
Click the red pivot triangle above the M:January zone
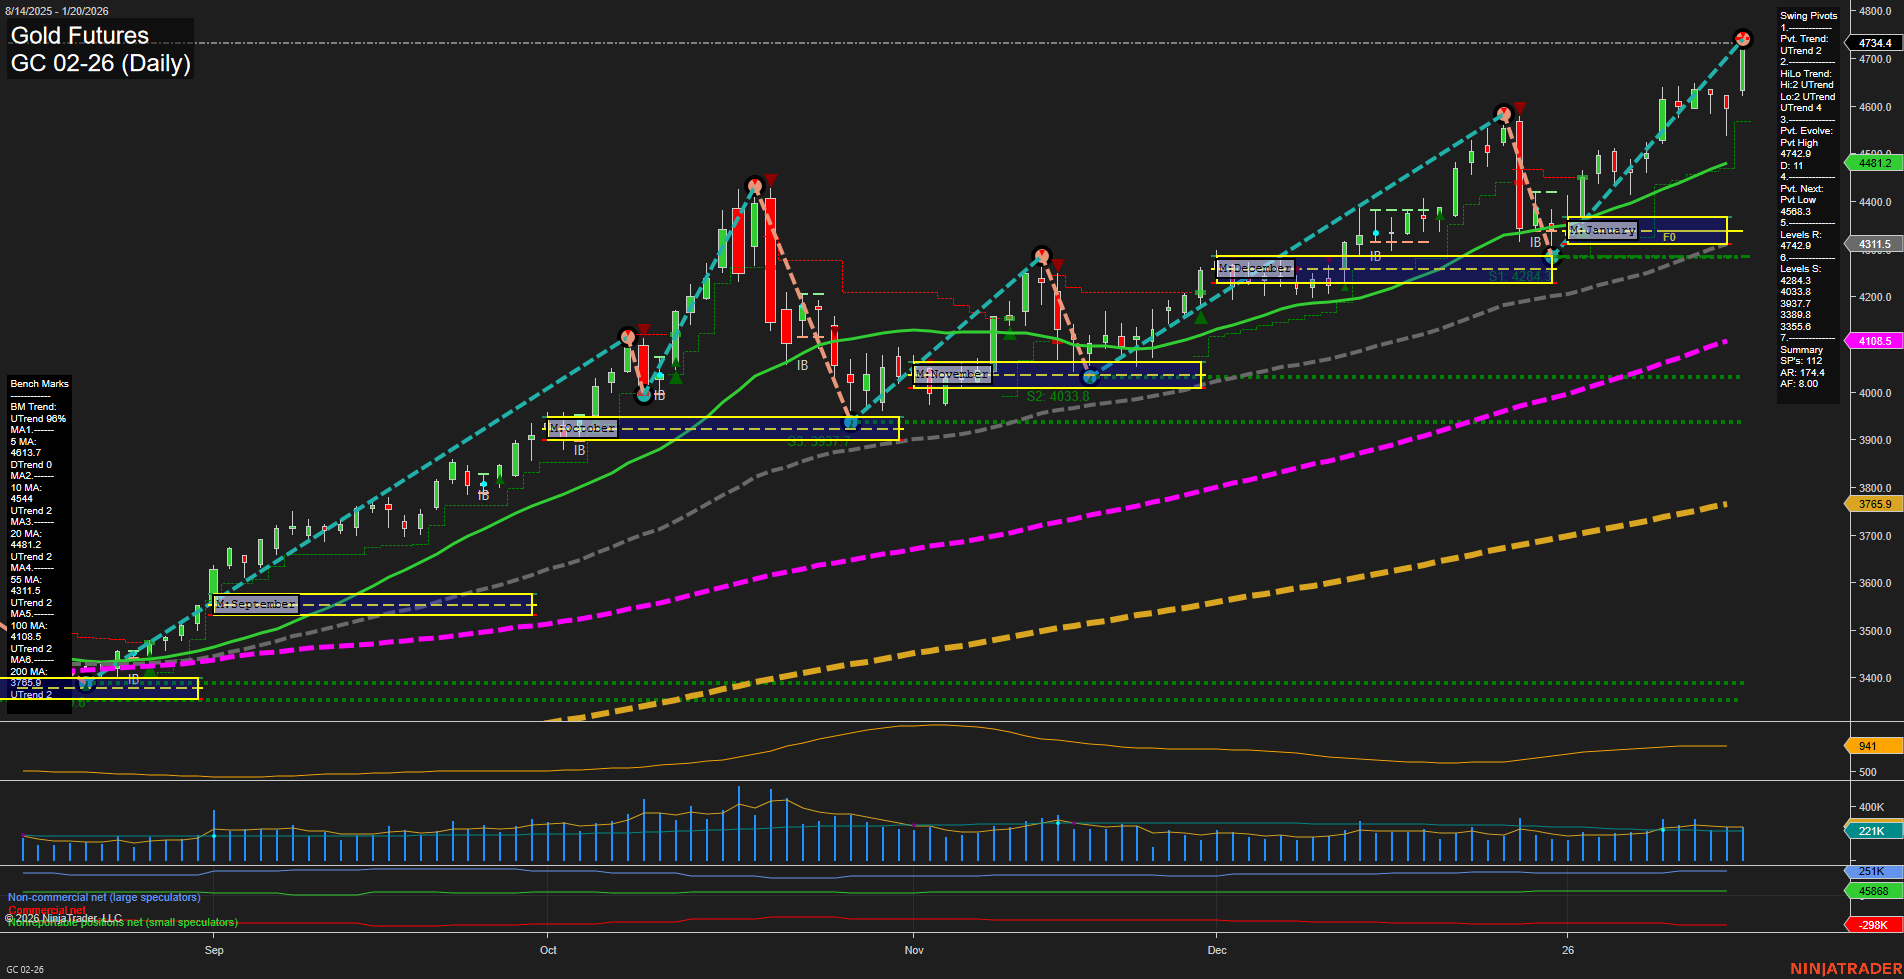pos(1521,106)
